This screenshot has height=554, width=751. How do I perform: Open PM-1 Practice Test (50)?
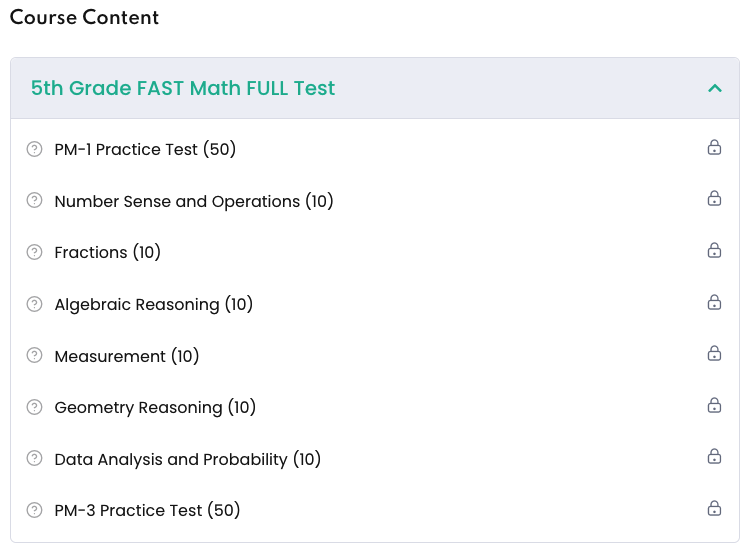point(145,150)
